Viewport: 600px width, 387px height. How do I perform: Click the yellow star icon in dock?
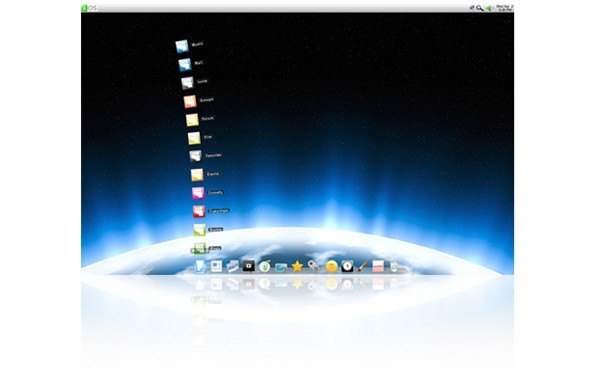[x=297, y=266]
